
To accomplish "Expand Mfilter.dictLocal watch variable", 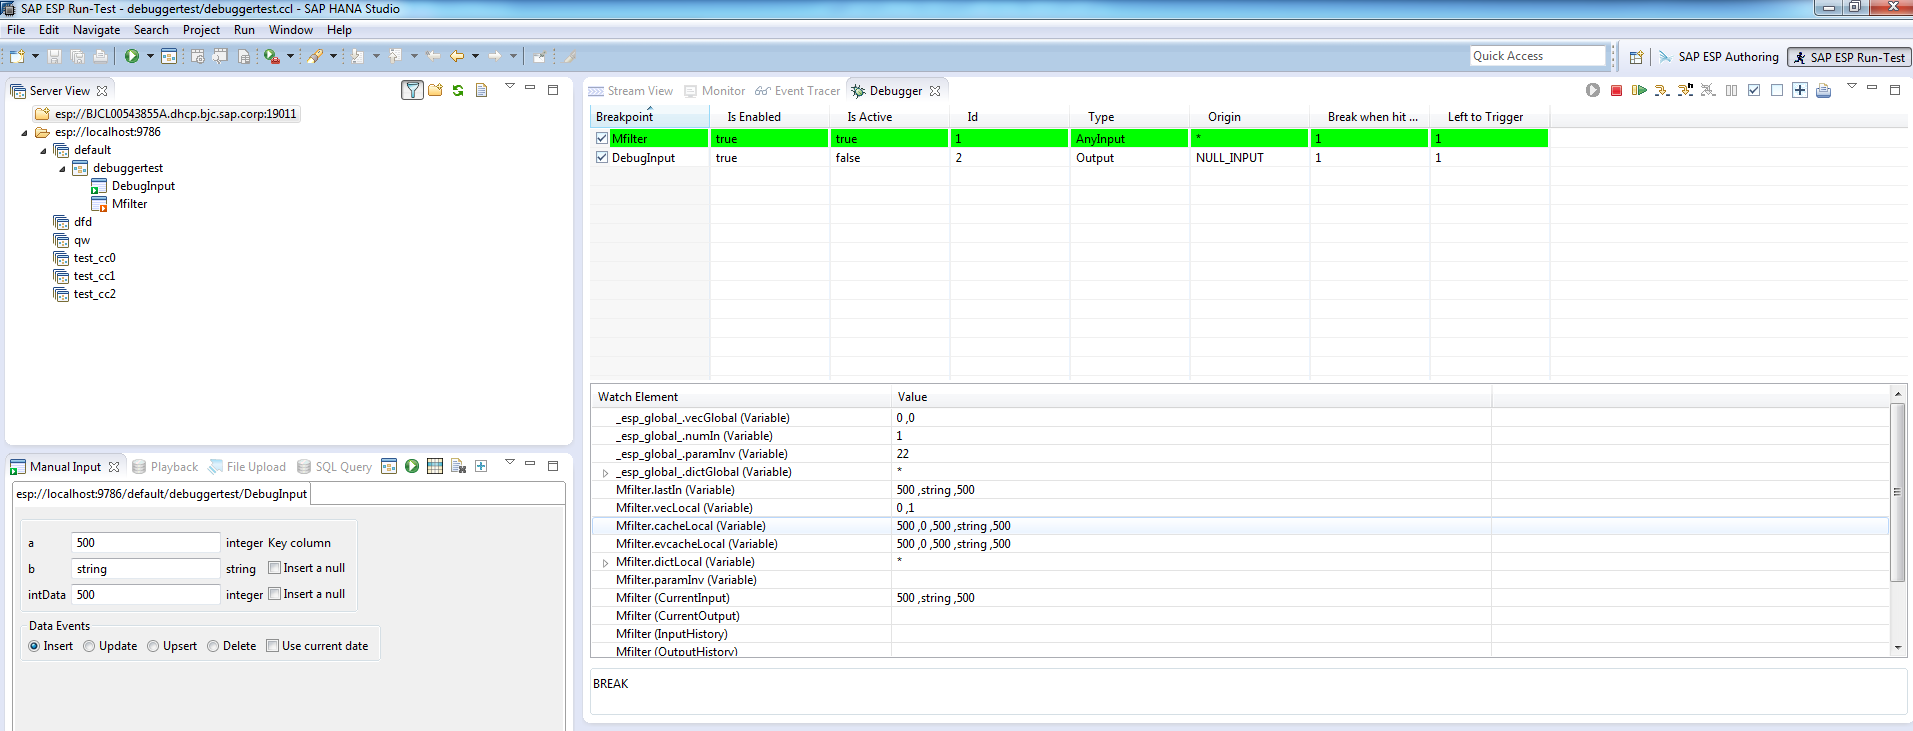I will (x=605, y=562).
